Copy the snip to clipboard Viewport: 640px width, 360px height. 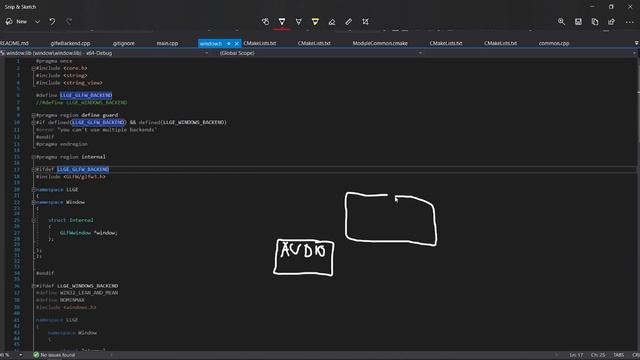[595, 22]
